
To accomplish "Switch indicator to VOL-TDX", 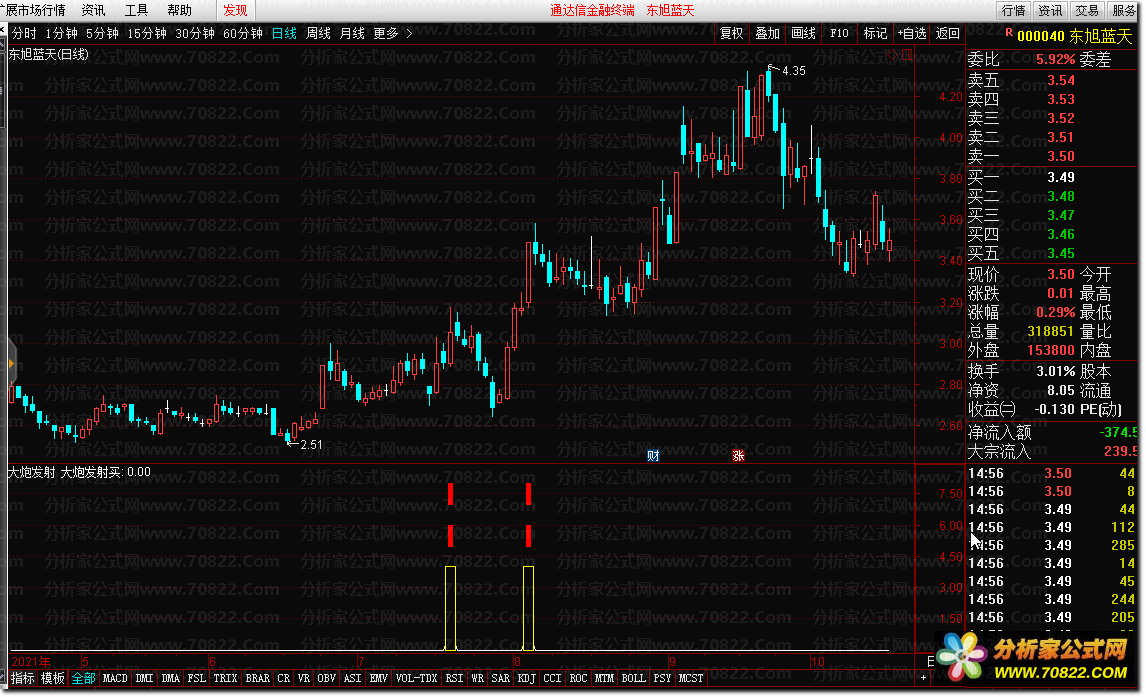I will [417, 678].
